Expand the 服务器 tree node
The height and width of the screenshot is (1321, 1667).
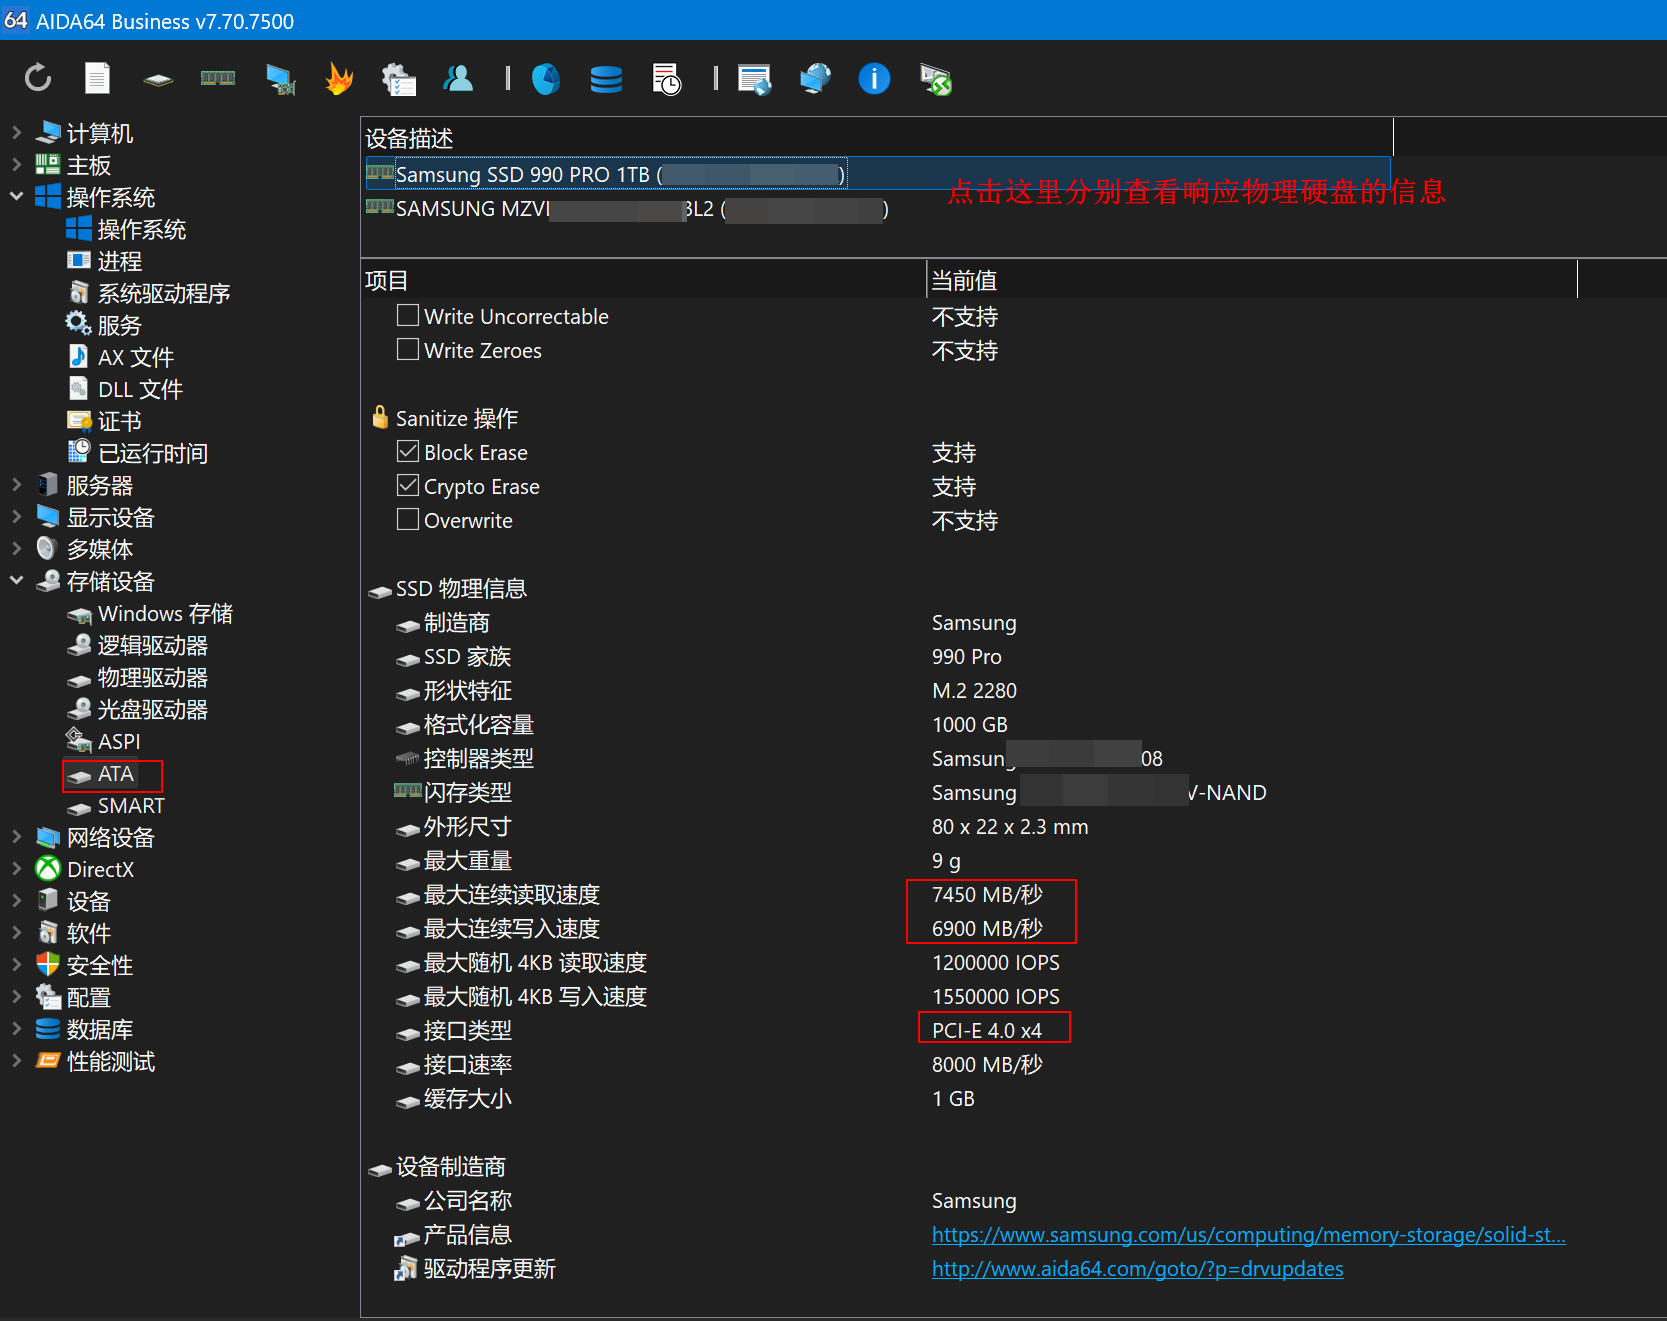[17, 484]
